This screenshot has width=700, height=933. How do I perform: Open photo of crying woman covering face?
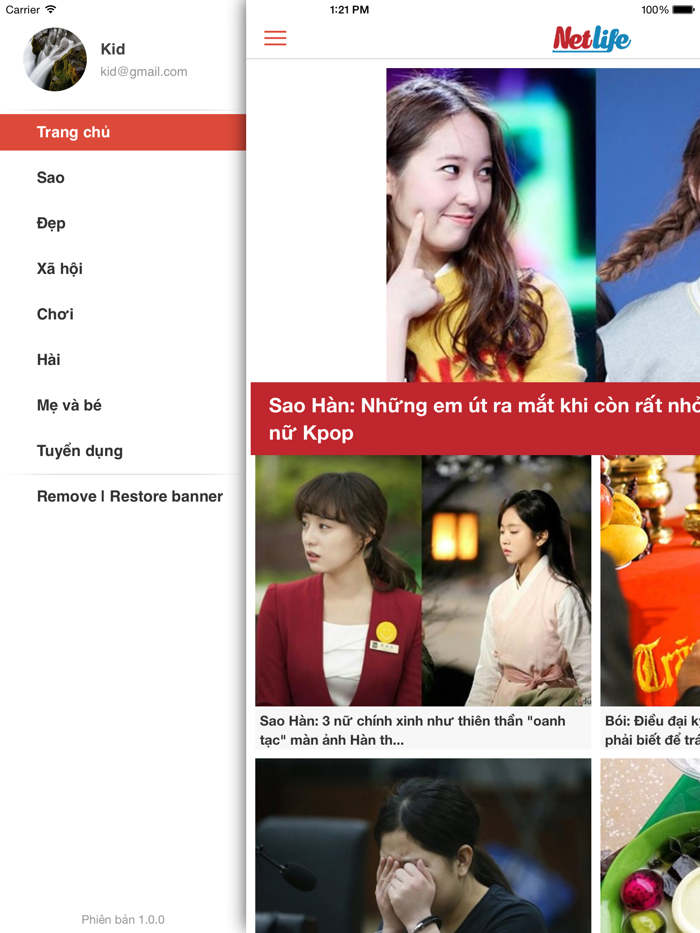(x=423, y=846)
